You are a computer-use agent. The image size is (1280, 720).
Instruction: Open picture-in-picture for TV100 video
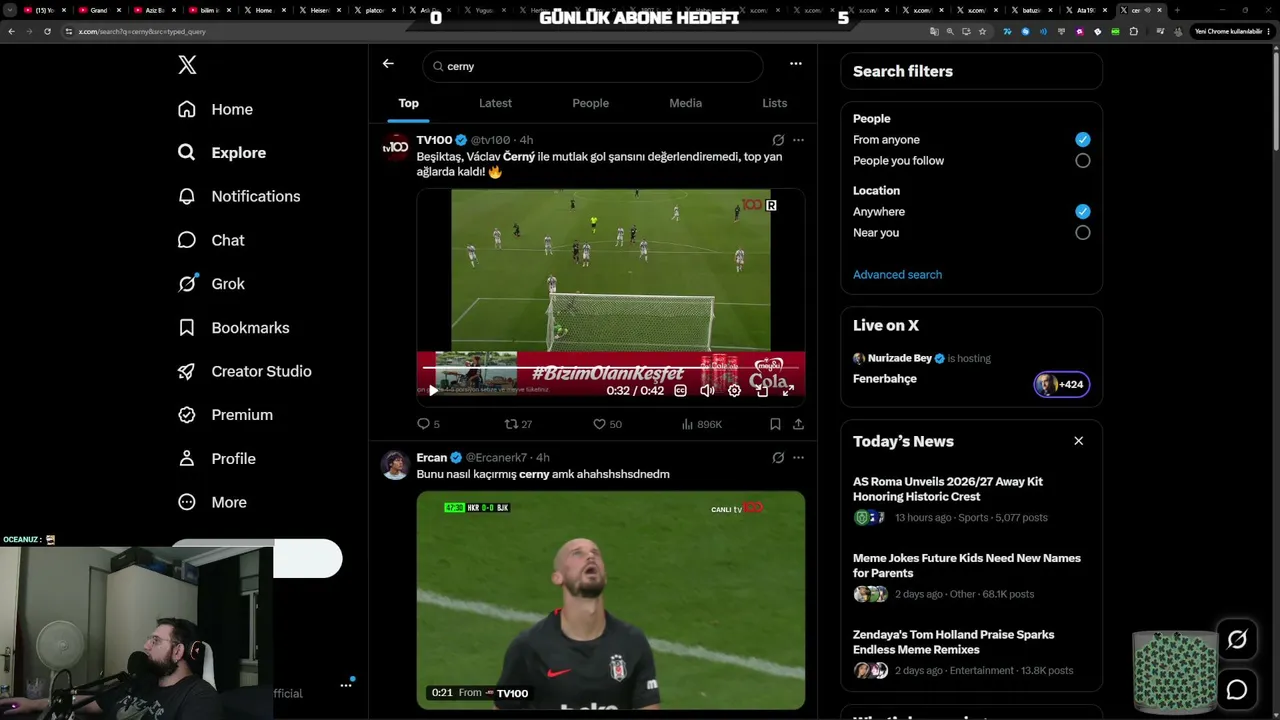coord(761,391)
